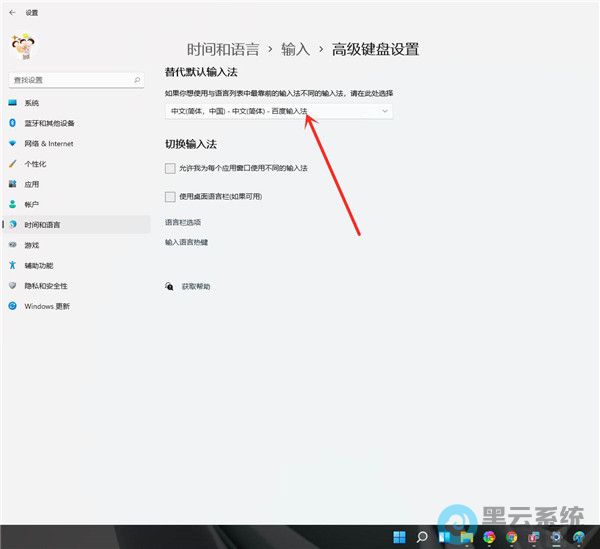Viewport: 600px width, 549px height.
Task: Open 个性化 settings page
Action: [x=77, y=164]
